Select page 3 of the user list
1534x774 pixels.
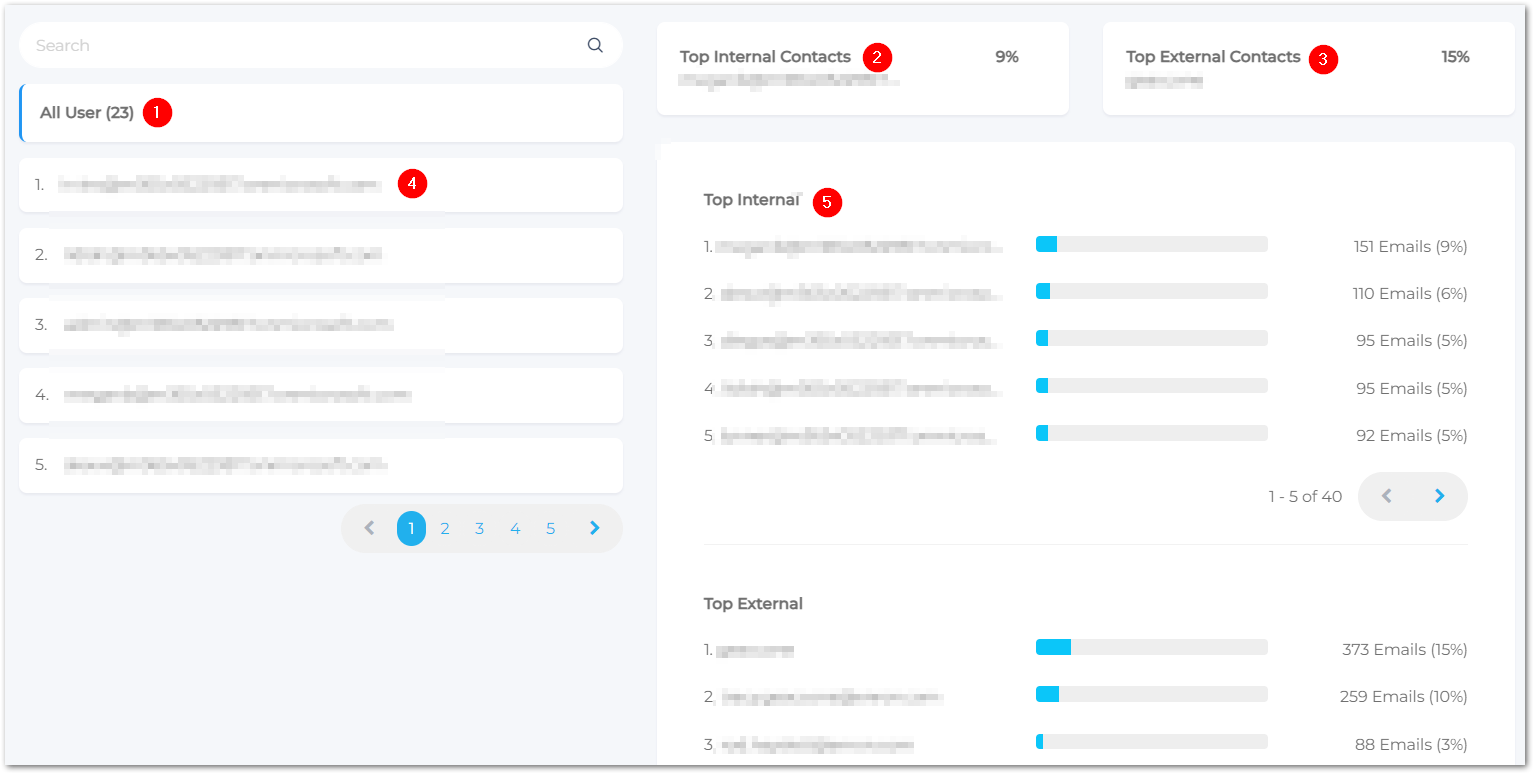coord(480,528)
